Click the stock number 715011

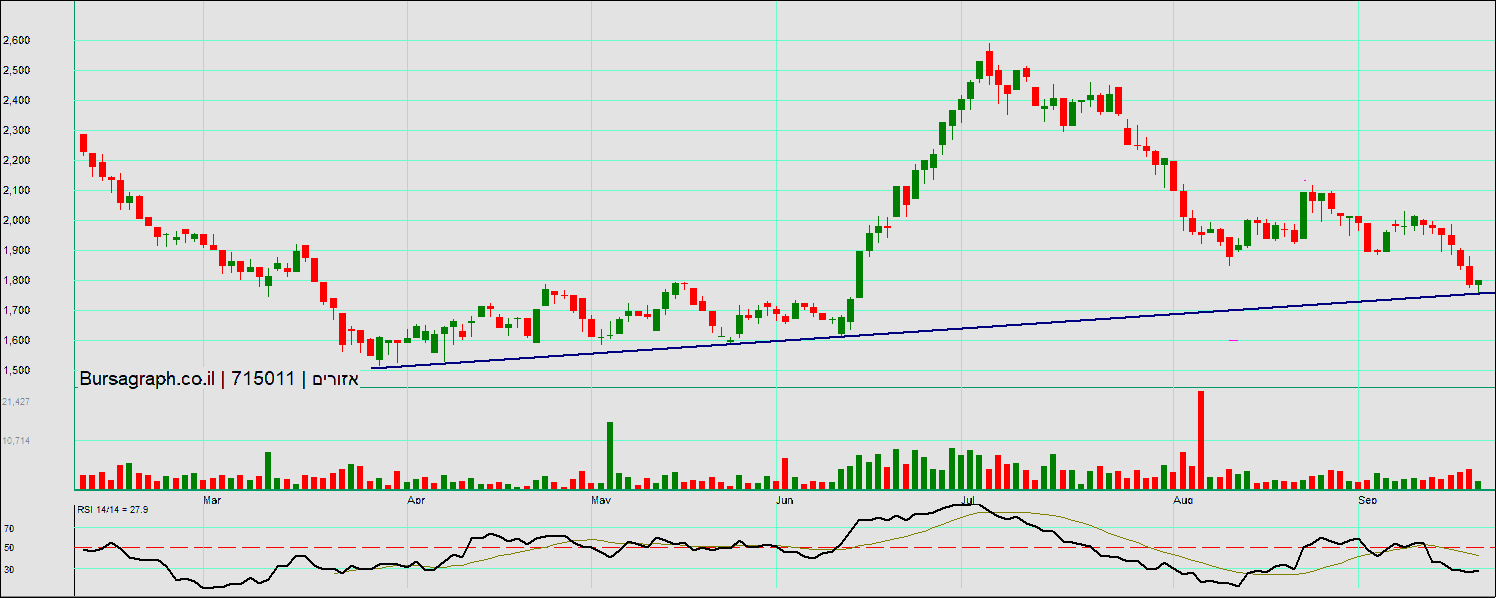tap(263, 379)
